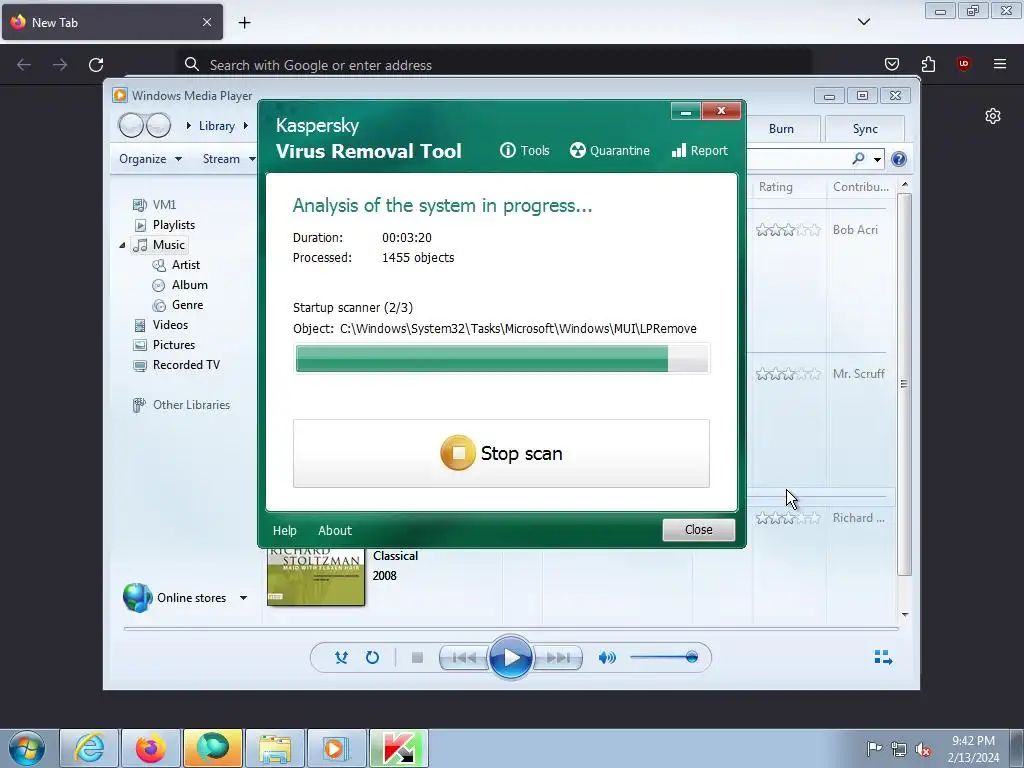This screenshot has height=768, width=1024.
Task: Skip to previous track in Media Player
Action: coord(464,657)
